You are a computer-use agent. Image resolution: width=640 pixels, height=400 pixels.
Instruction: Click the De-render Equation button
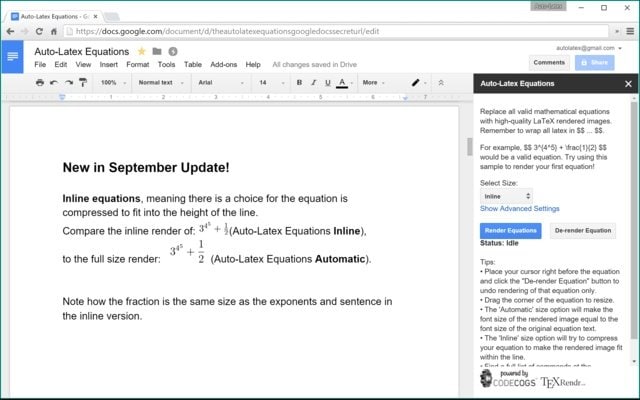click(x=583, y=231)
